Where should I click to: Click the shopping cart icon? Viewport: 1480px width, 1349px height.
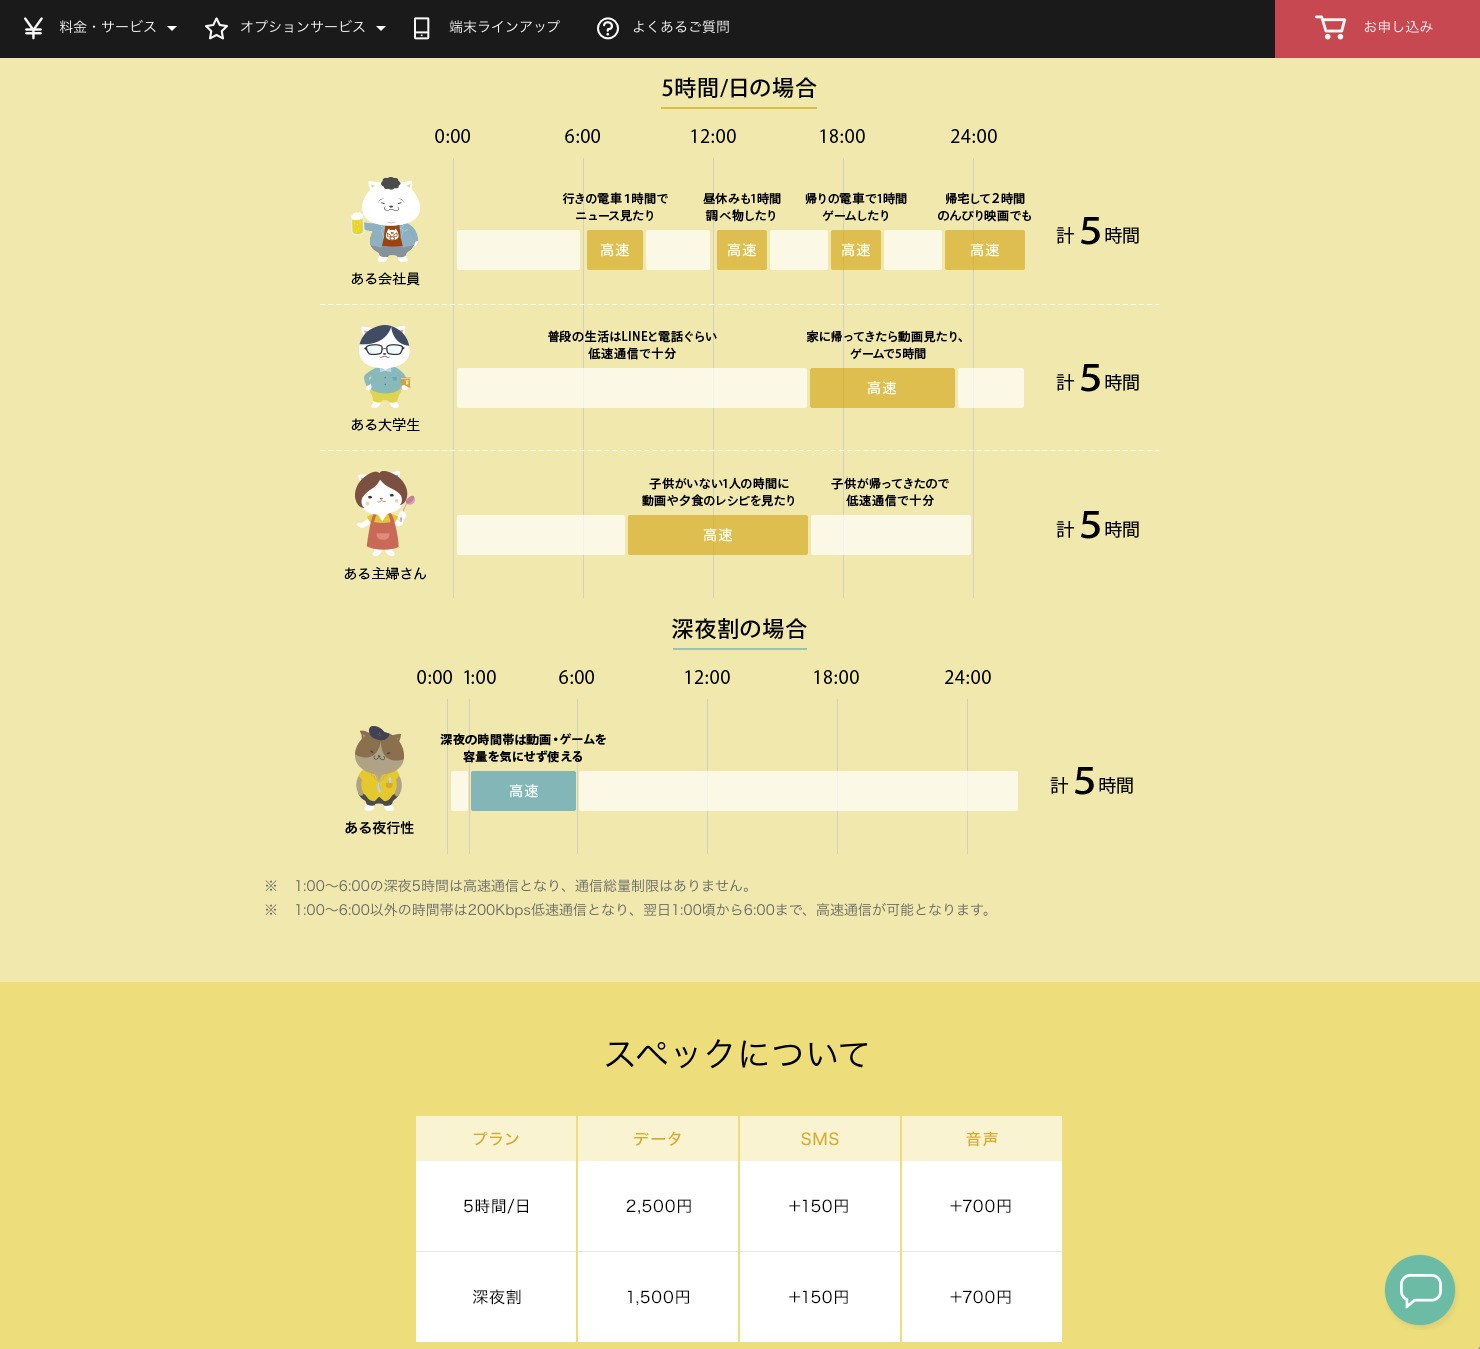tap(1330, 27)
